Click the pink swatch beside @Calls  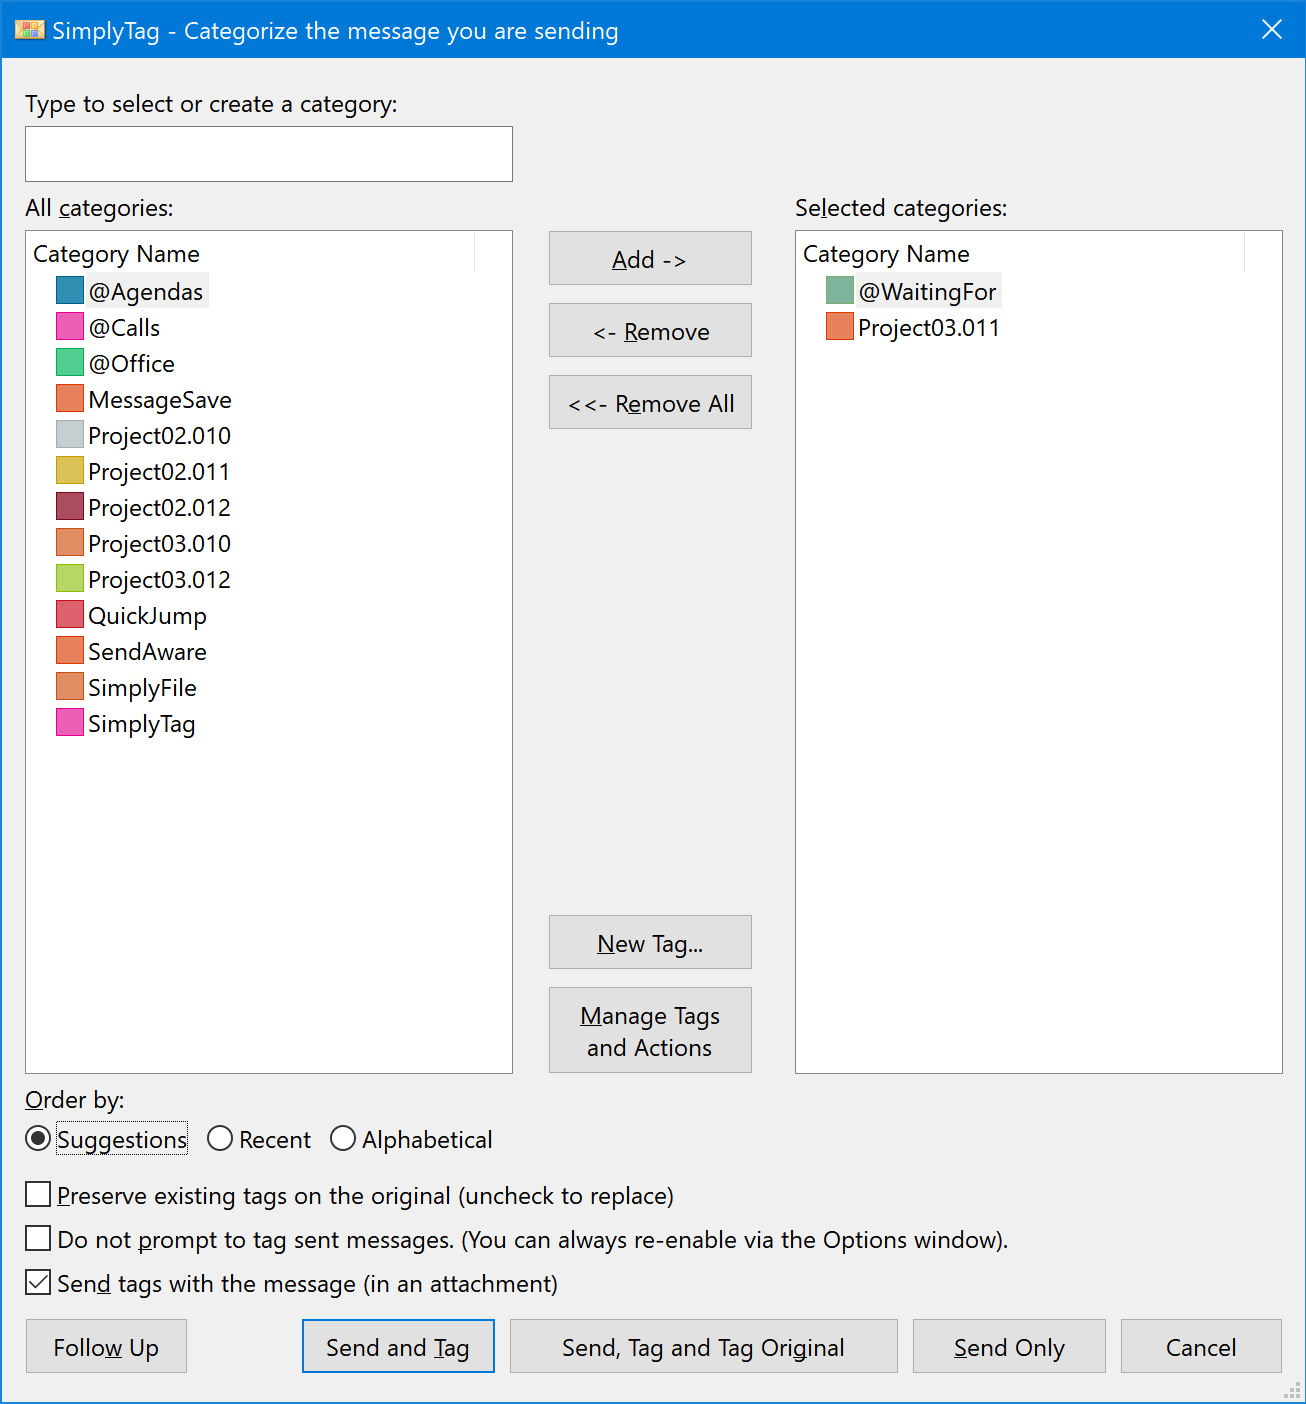coord(70,327)
